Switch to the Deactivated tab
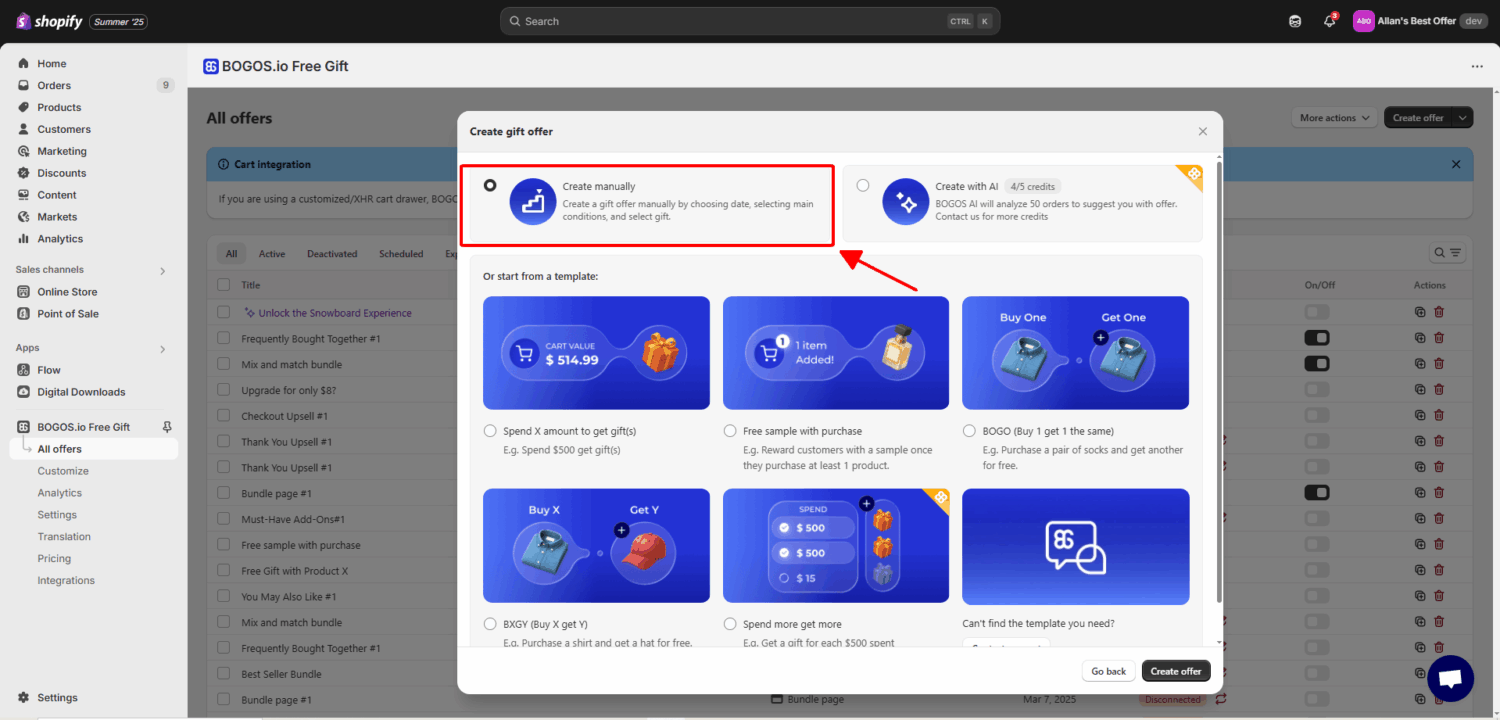 click(x=332, y=254)
